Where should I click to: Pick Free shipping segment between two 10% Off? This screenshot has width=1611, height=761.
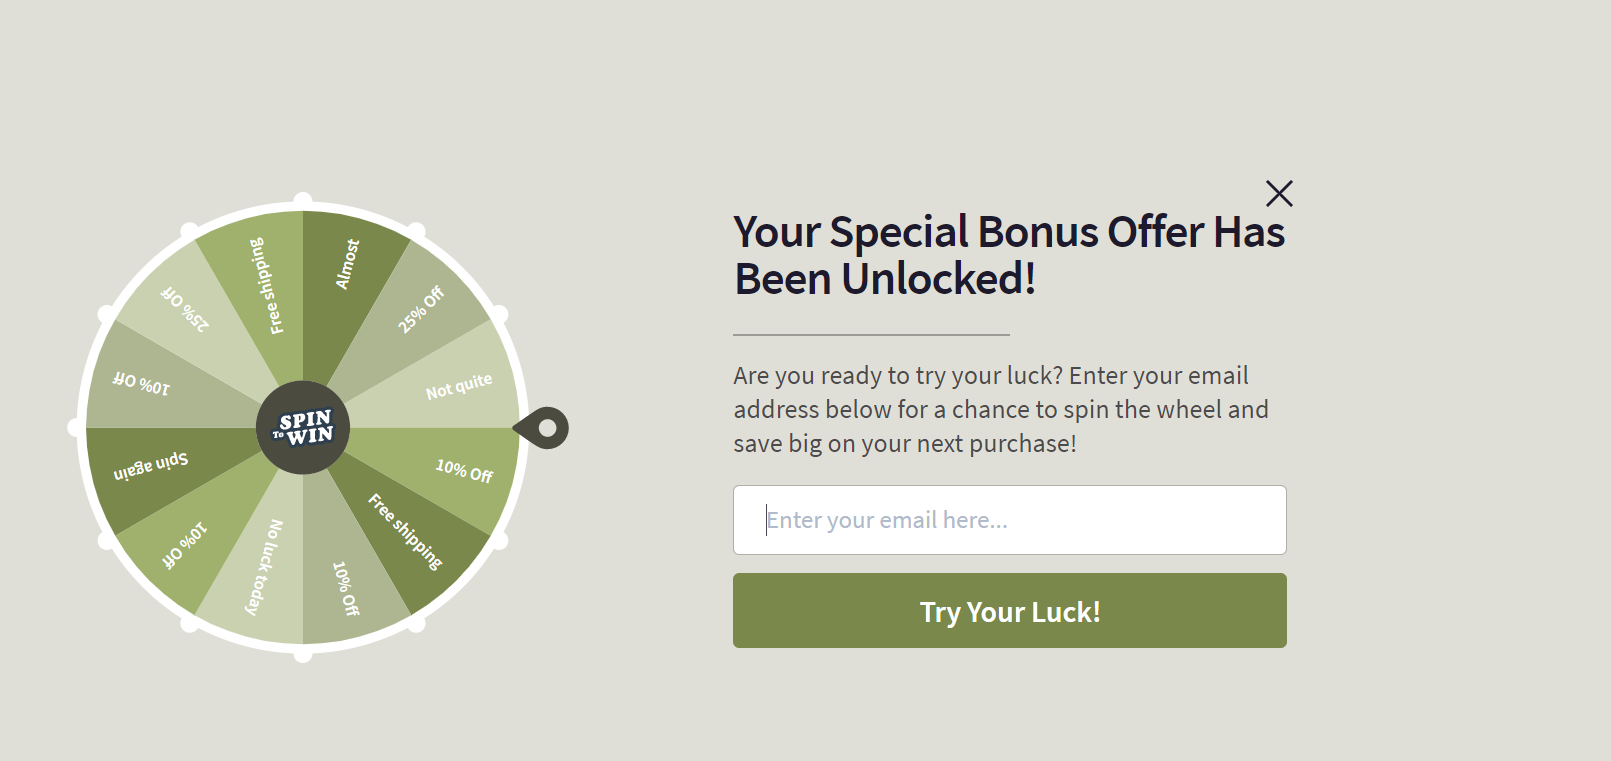(405, 532)
